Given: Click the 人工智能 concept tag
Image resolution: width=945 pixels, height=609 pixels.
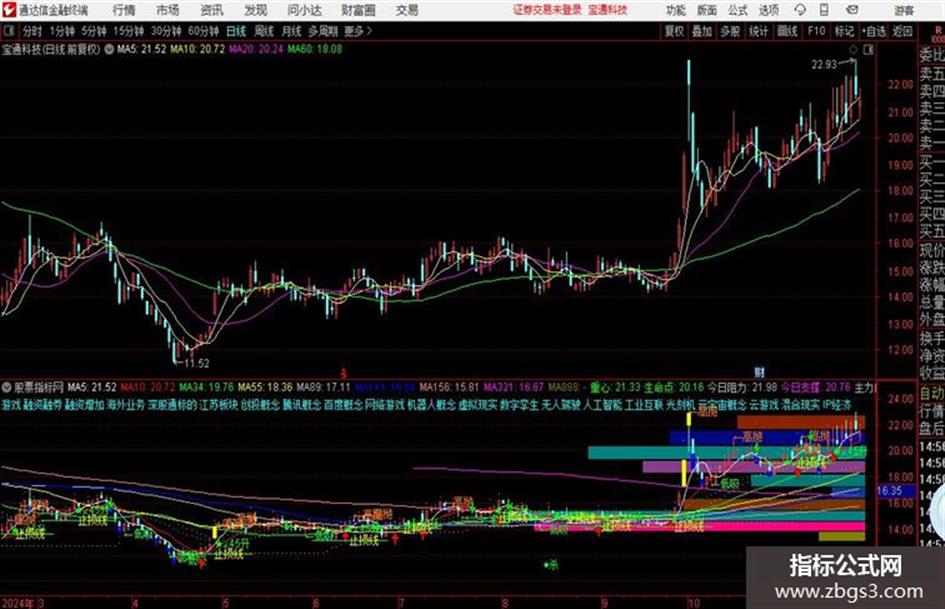Looking at the screenshot, I should (x=602, y=405).
